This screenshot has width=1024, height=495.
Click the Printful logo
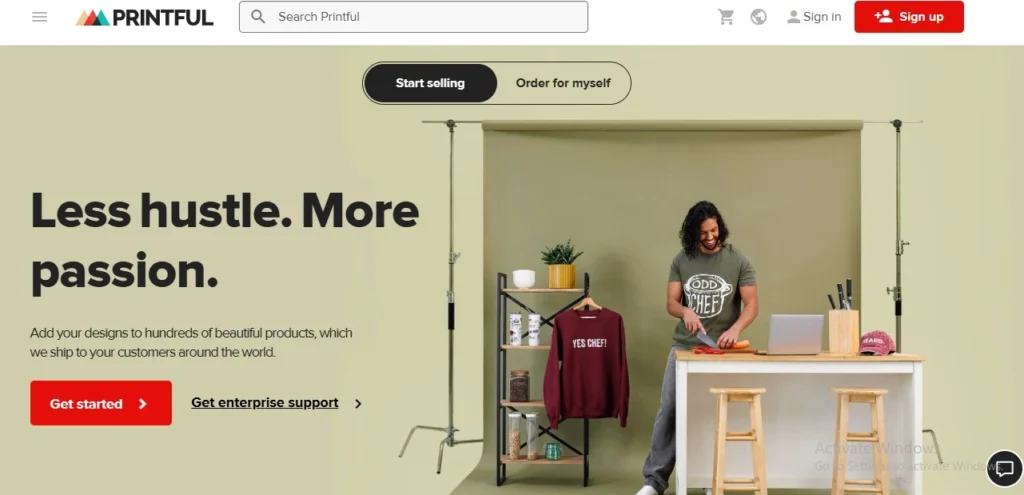pyautogui.click(x=144, y=18)
